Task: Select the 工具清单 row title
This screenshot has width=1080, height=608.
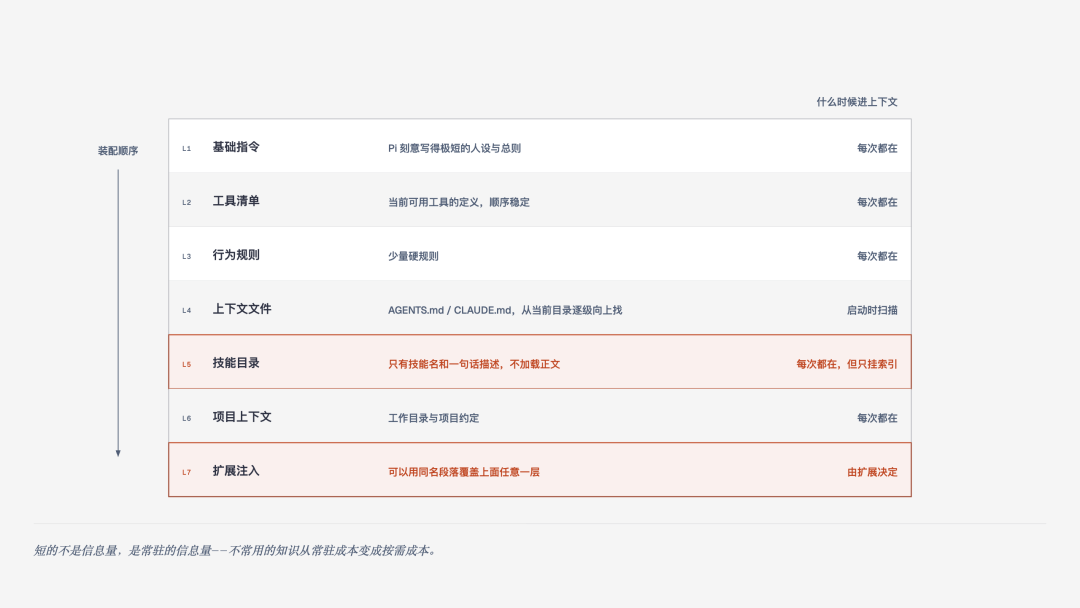Action: coord(236,201)
